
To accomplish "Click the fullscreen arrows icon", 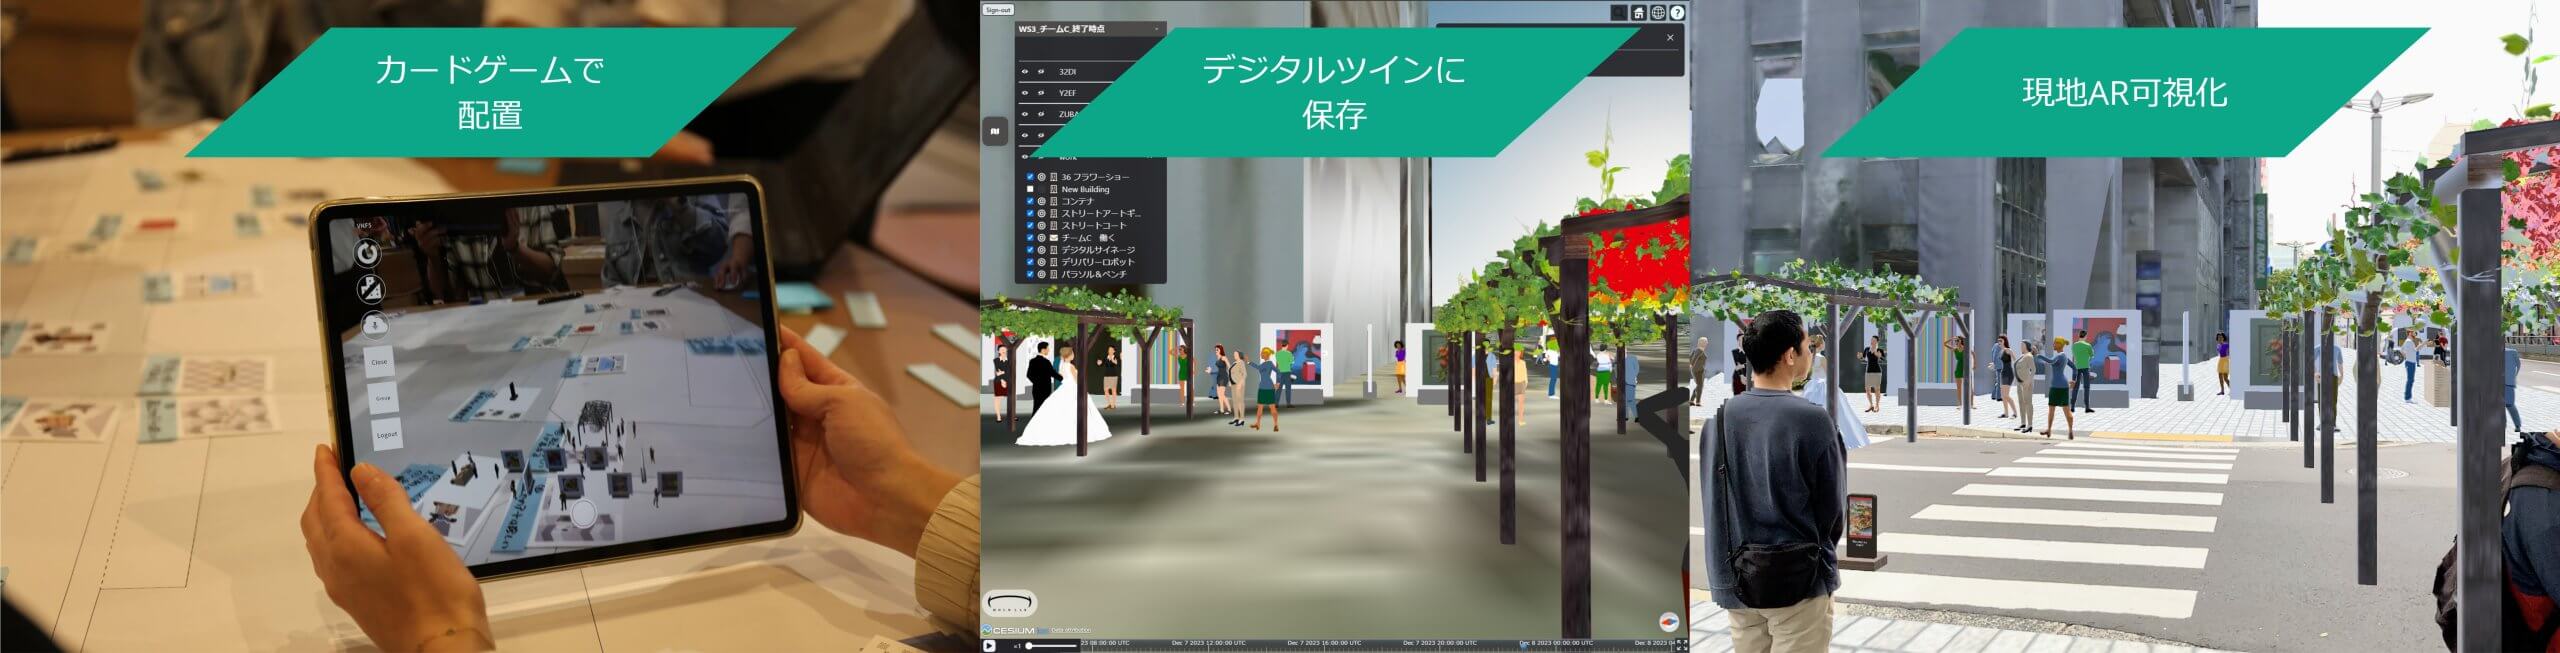I will (x=1681, y=645).
